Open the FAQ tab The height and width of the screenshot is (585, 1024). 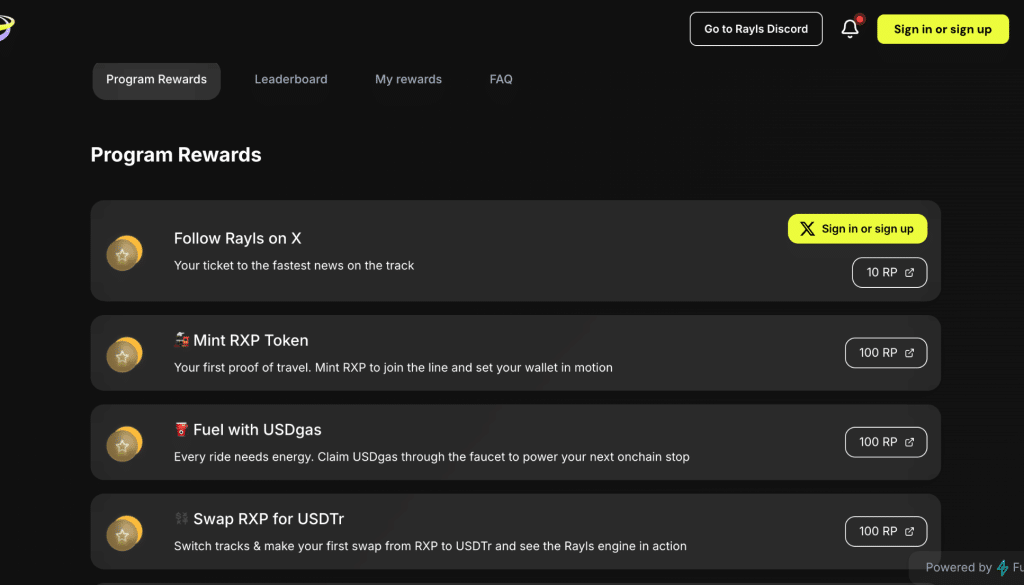coord(501,79)
